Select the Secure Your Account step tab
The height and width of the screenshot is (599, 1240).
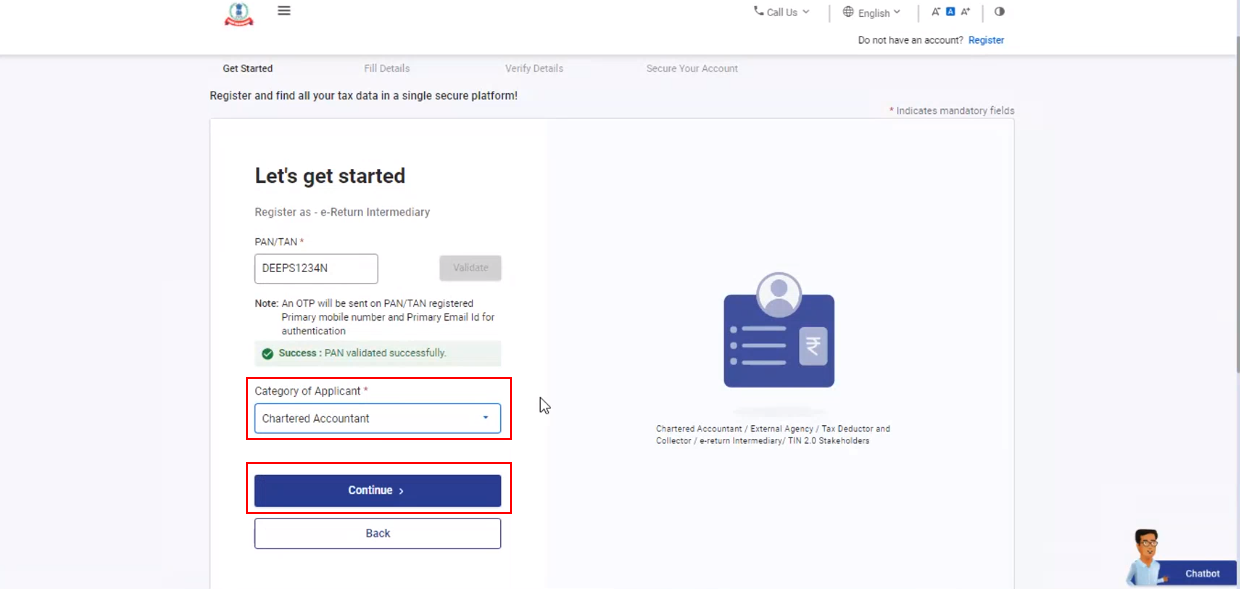point(692,69)
